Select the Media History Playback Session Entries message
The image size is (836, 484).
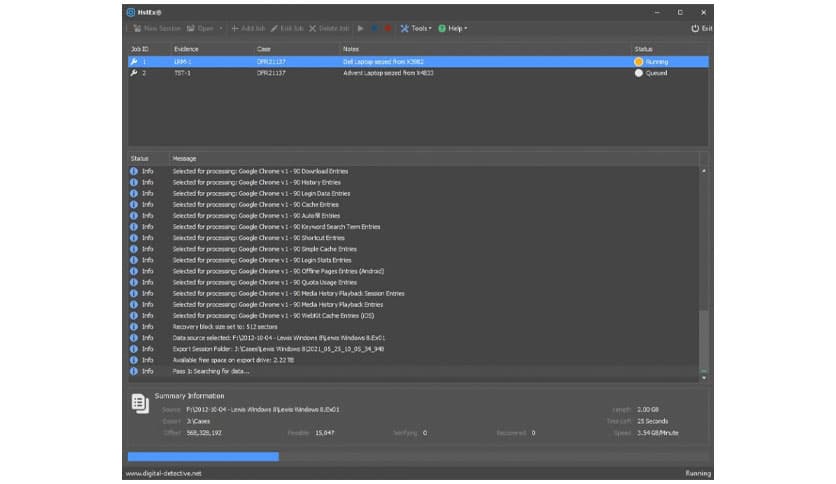(x=288, y=294)
